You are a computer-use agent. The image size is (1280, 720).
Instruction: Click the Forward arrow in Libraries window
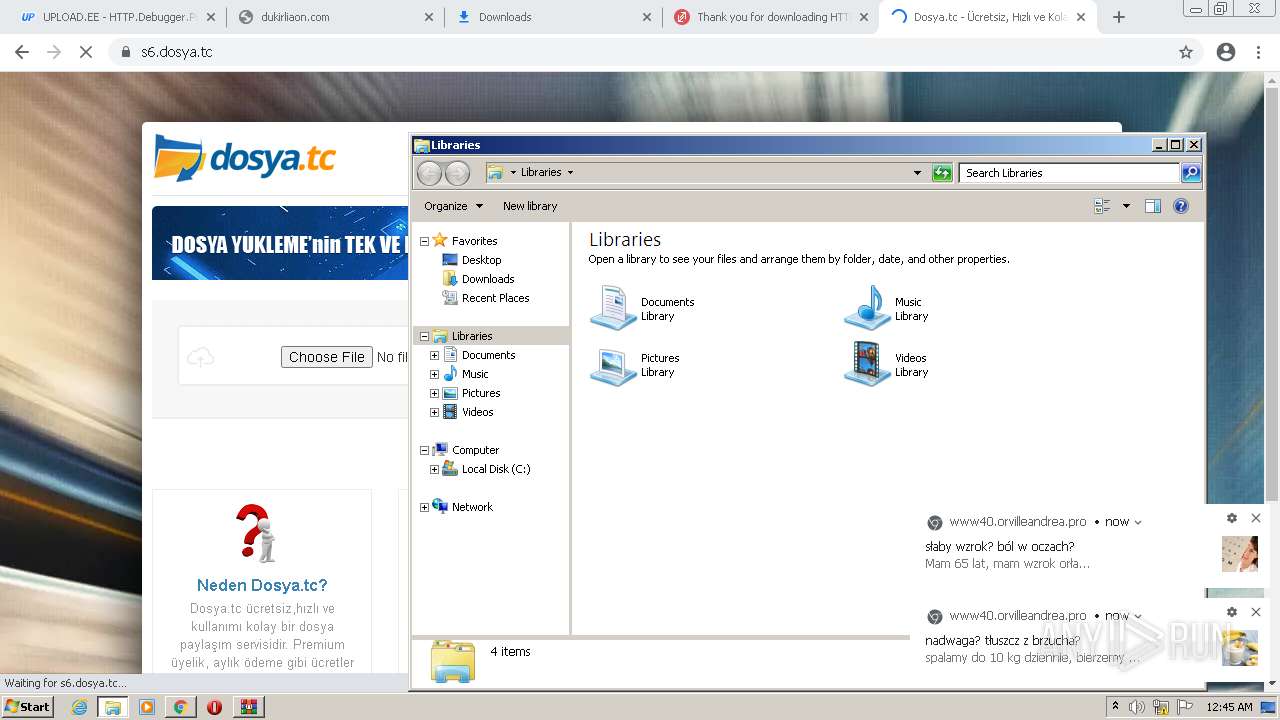click(x=457, y=173)
